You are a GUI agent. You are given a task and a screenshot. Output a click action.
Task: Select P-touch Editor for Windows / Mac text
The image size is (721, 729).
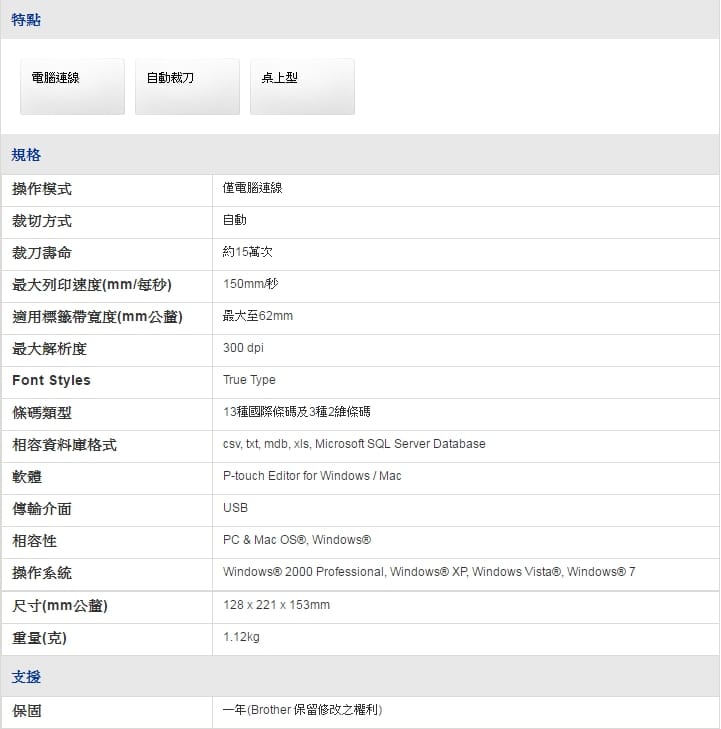tap(312, 476)
